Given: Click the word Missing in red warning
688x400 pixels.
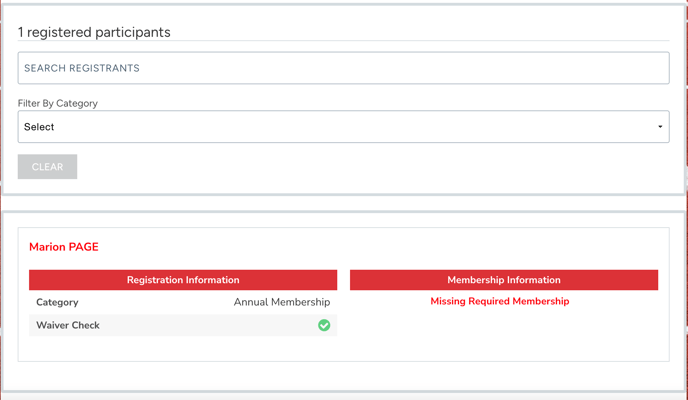Looking at the screenshot, I should tap(449, 301).
